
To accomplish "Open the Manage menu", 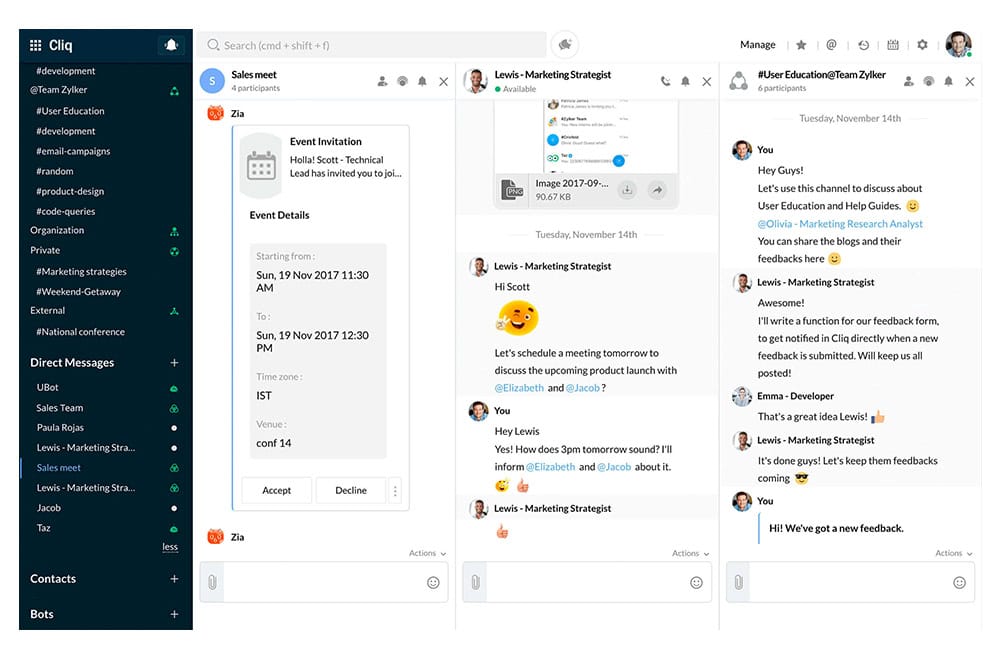I will [x=758, y=45].
